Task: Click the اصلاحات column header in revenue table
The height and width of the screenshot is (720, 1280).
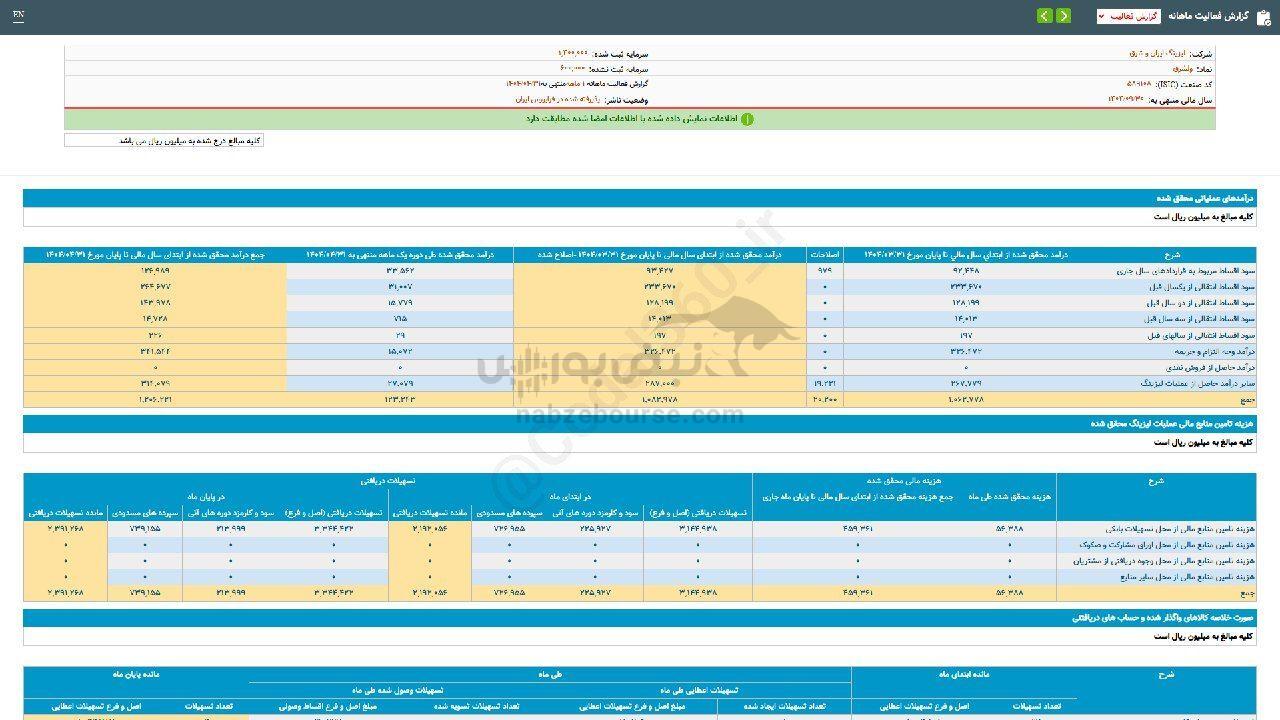Action: click(824, 255)
